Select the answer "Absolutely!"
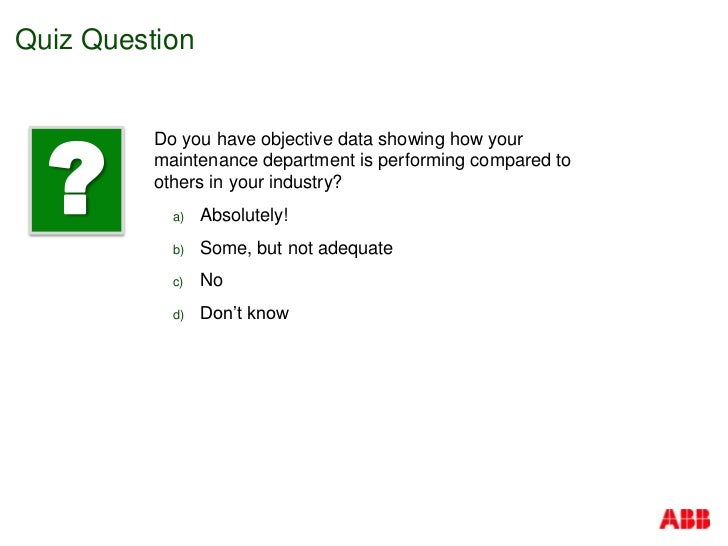 (244, 215)
